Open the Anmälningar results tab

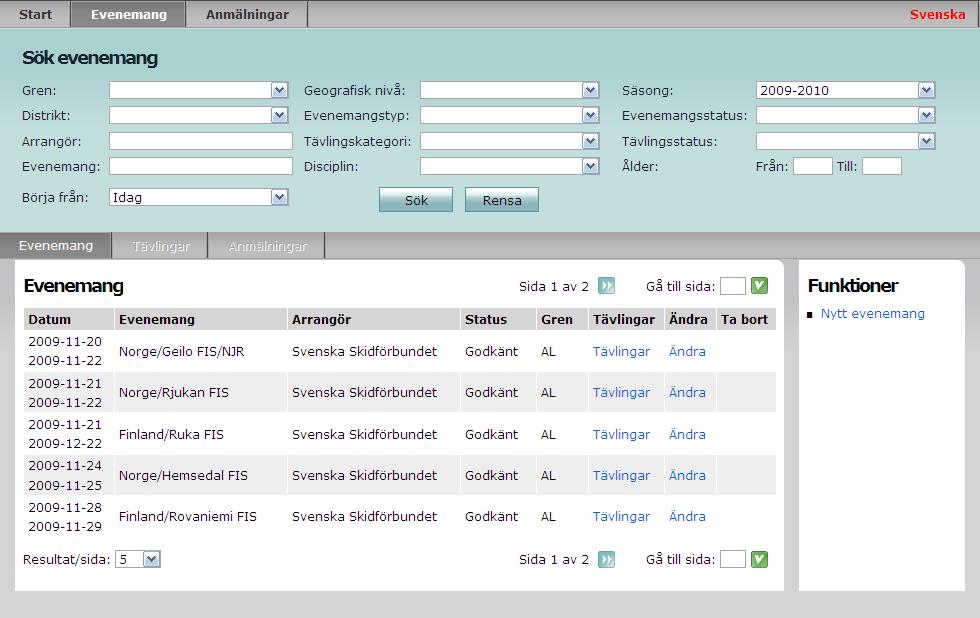tap(268, 246)
